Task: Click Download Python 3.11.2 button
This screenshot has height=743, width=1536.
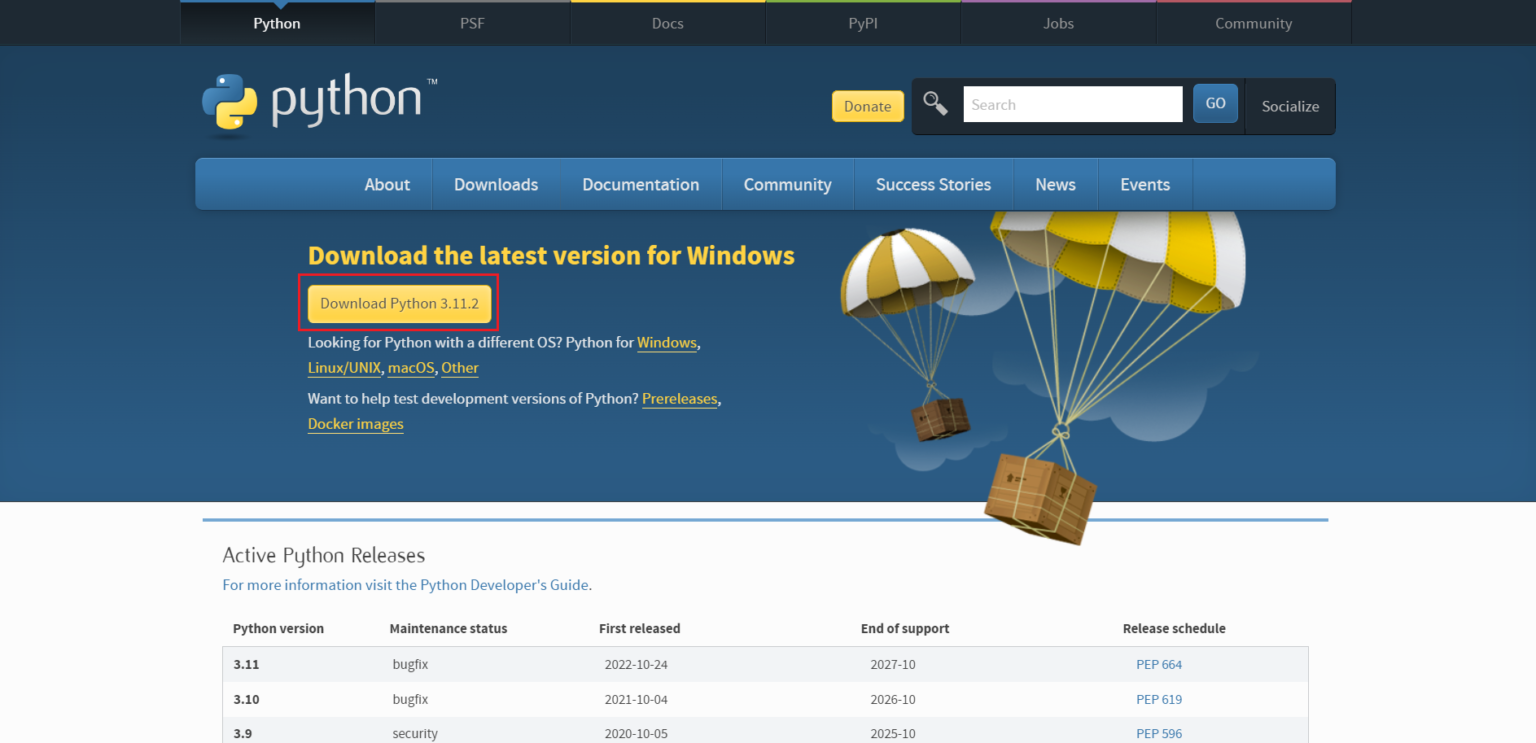Action: 398,303
